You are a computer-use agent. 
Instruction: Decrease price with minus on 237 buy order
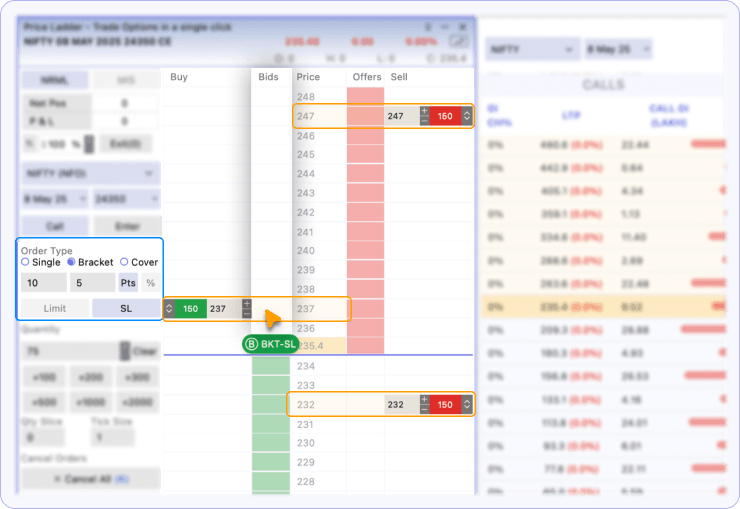click(x=247, y=313)
